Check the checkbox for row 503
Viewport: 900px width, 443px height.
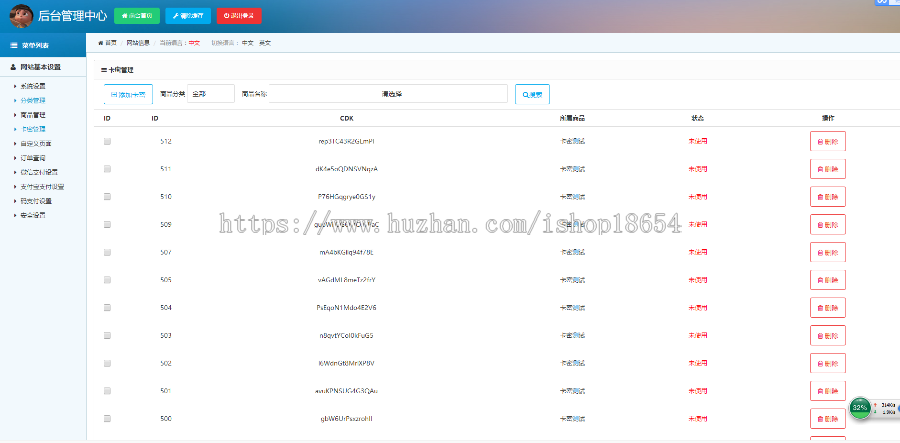coord(107,335)
